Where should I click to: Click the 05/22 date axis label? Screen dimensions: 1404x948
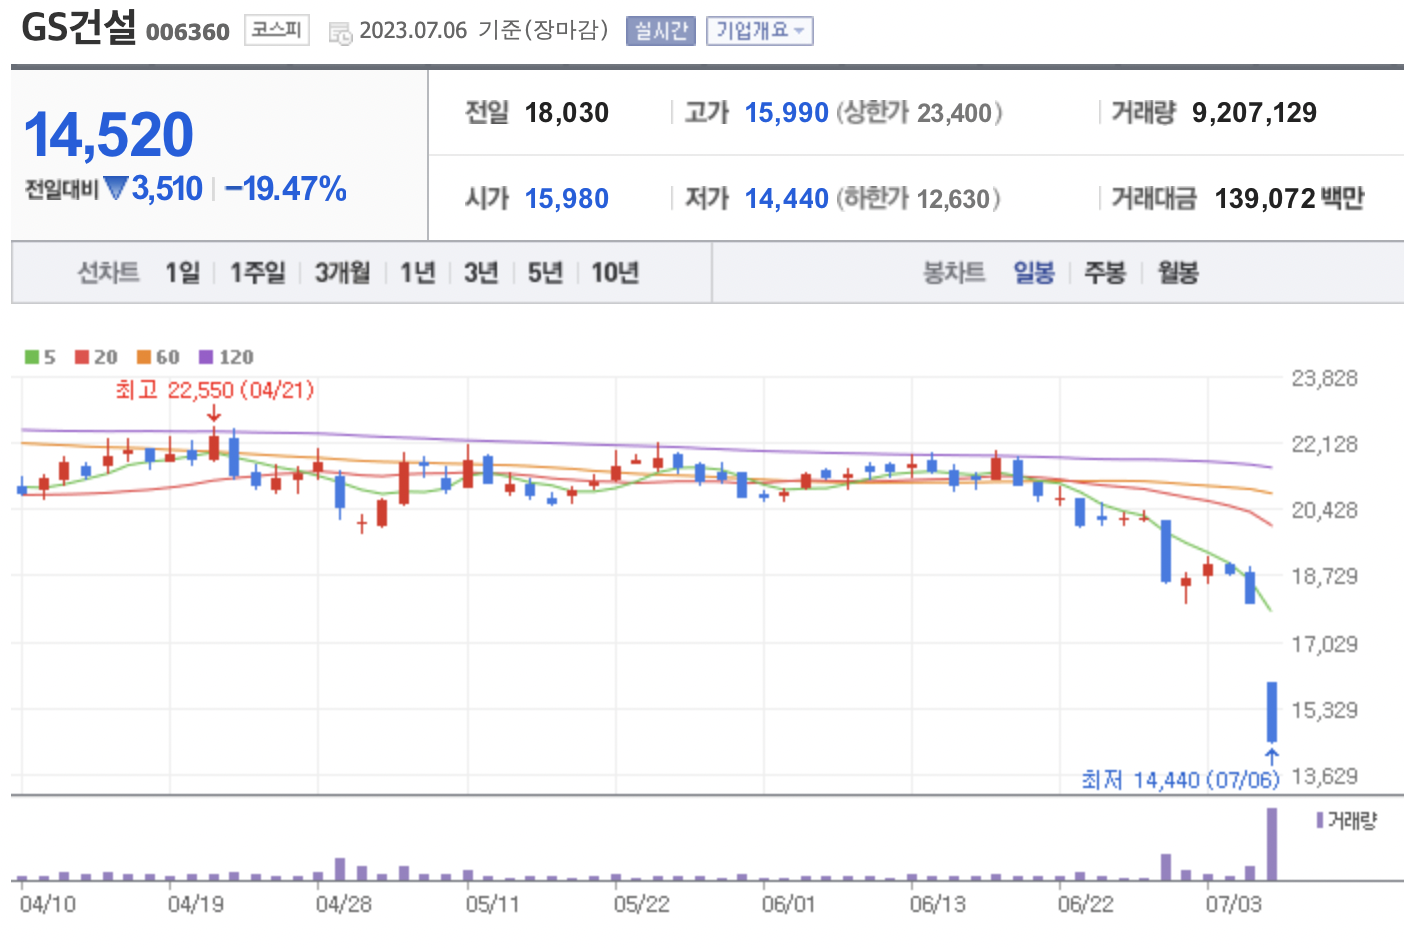click(641, 905)
